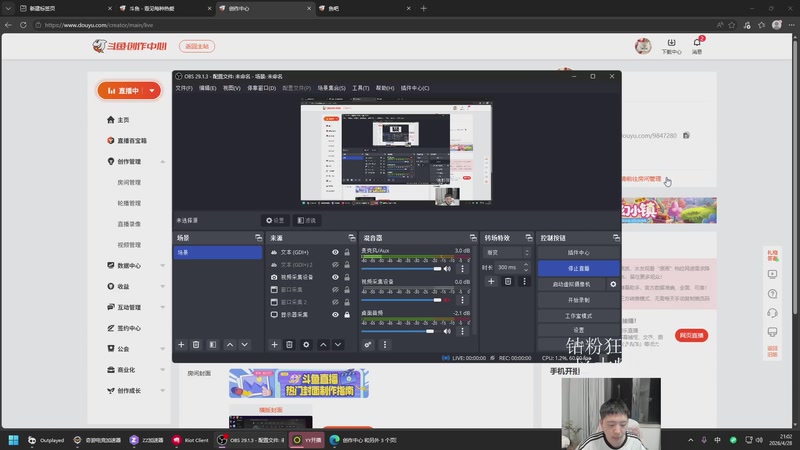Move scene up in the Scenes panel
800x450 pixels.
pos(230,345)
